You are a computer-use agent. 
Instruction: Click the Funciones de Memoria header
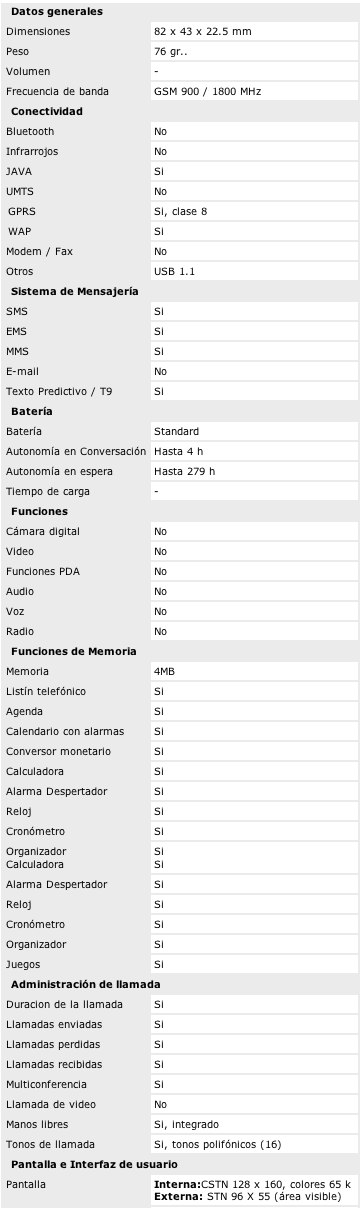coord(73,651)
